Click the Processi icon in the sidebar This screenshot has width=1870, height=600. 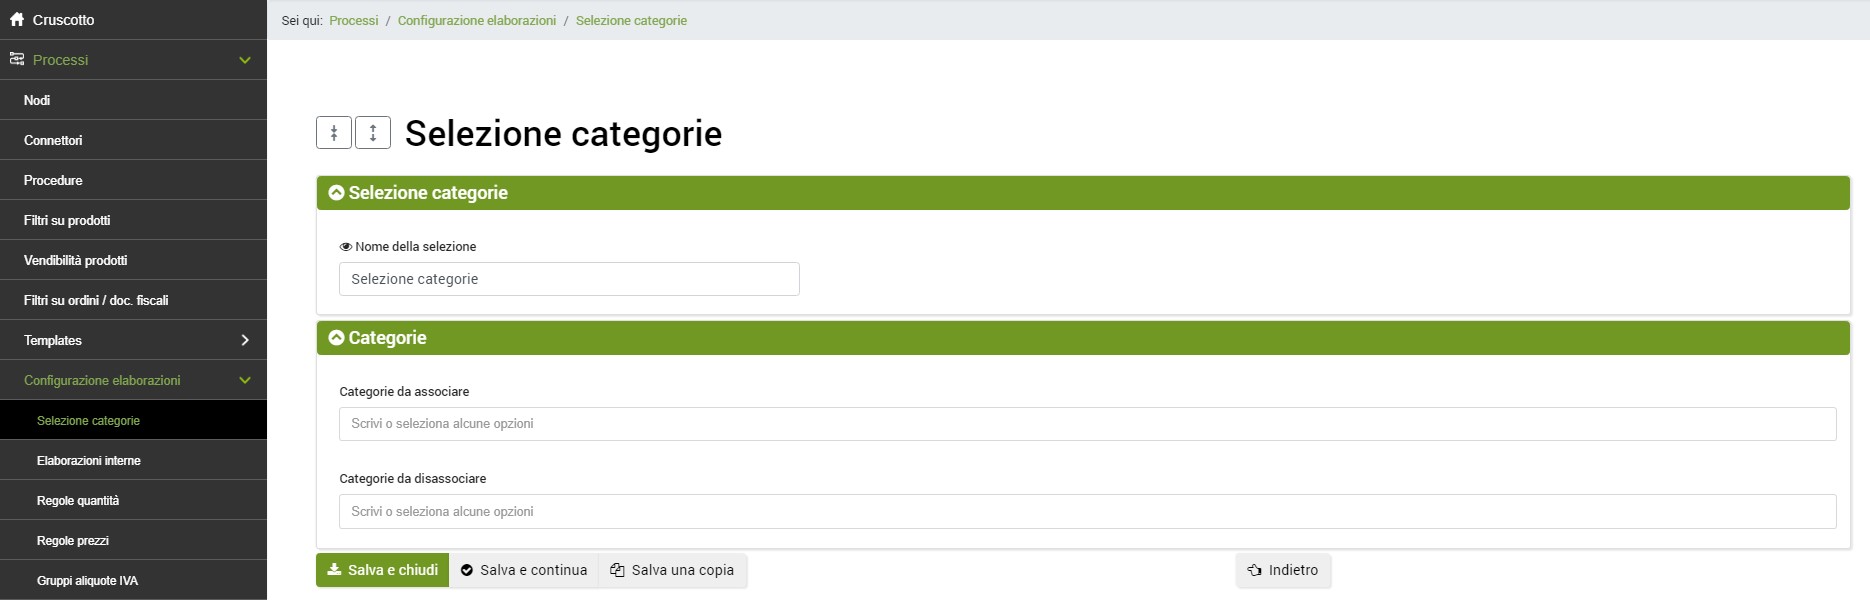(17, 60)
